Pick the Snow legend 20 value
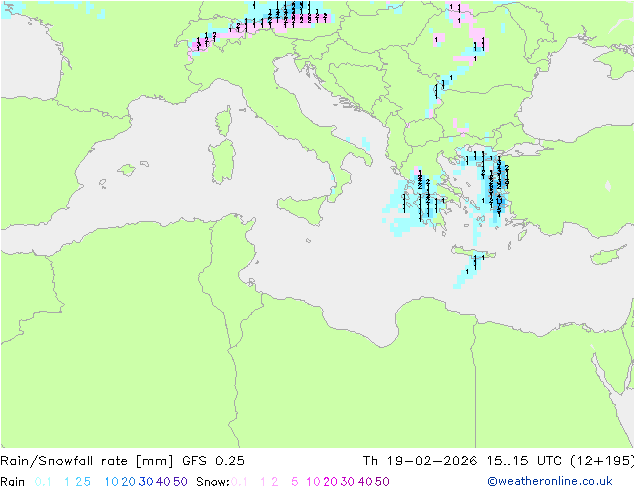 (330, 482)
